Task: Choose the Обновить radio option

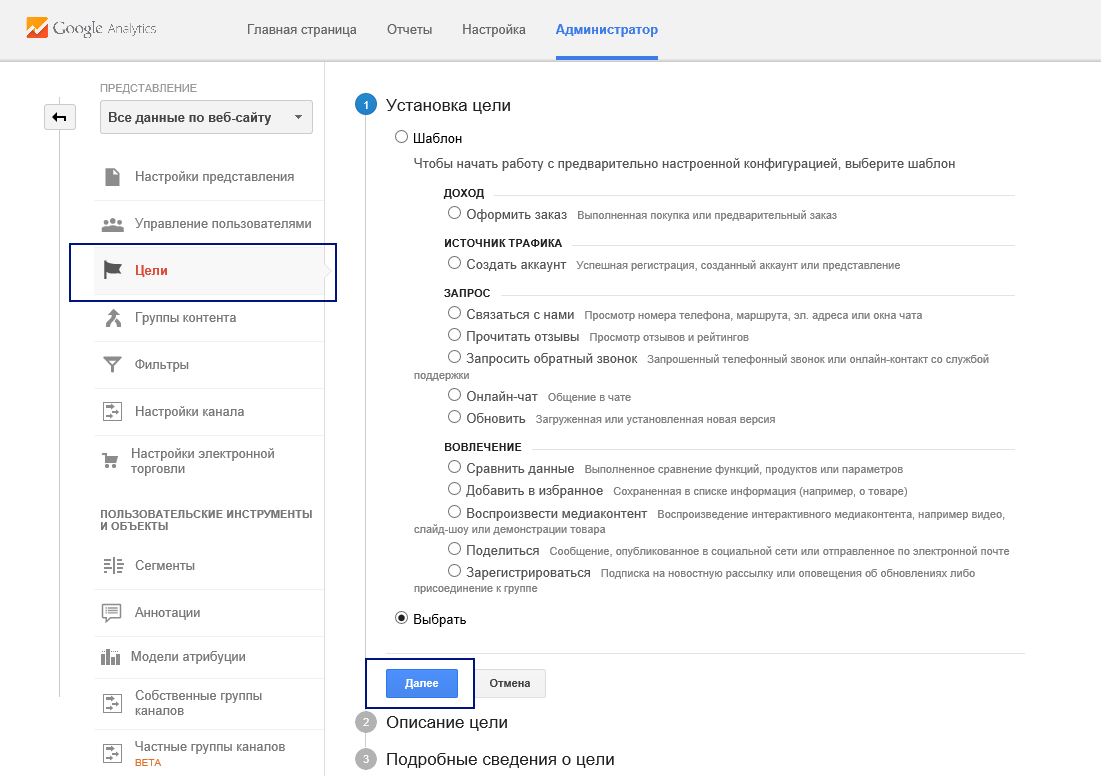Action: click(x=454, y=417)
